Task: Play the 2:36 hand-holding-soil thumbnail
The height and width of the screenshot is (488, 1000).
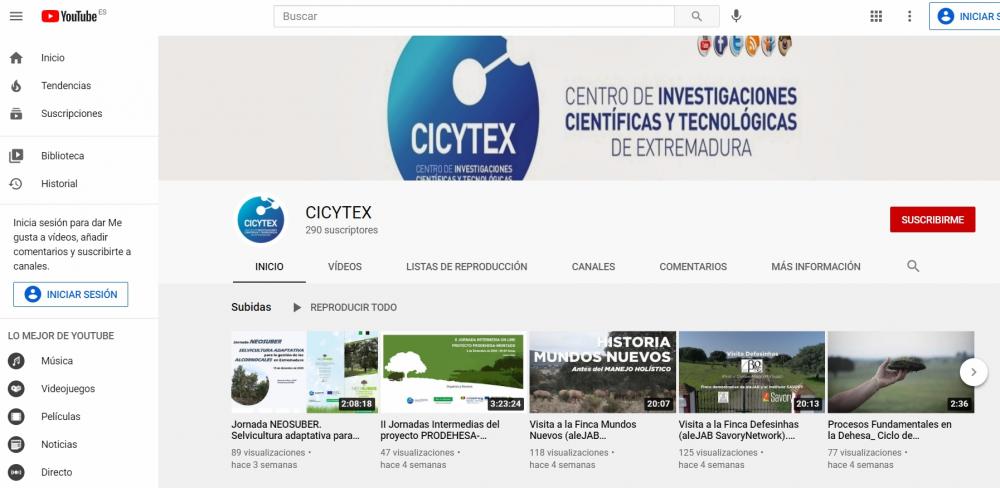Action: click(x=901, y=372)
